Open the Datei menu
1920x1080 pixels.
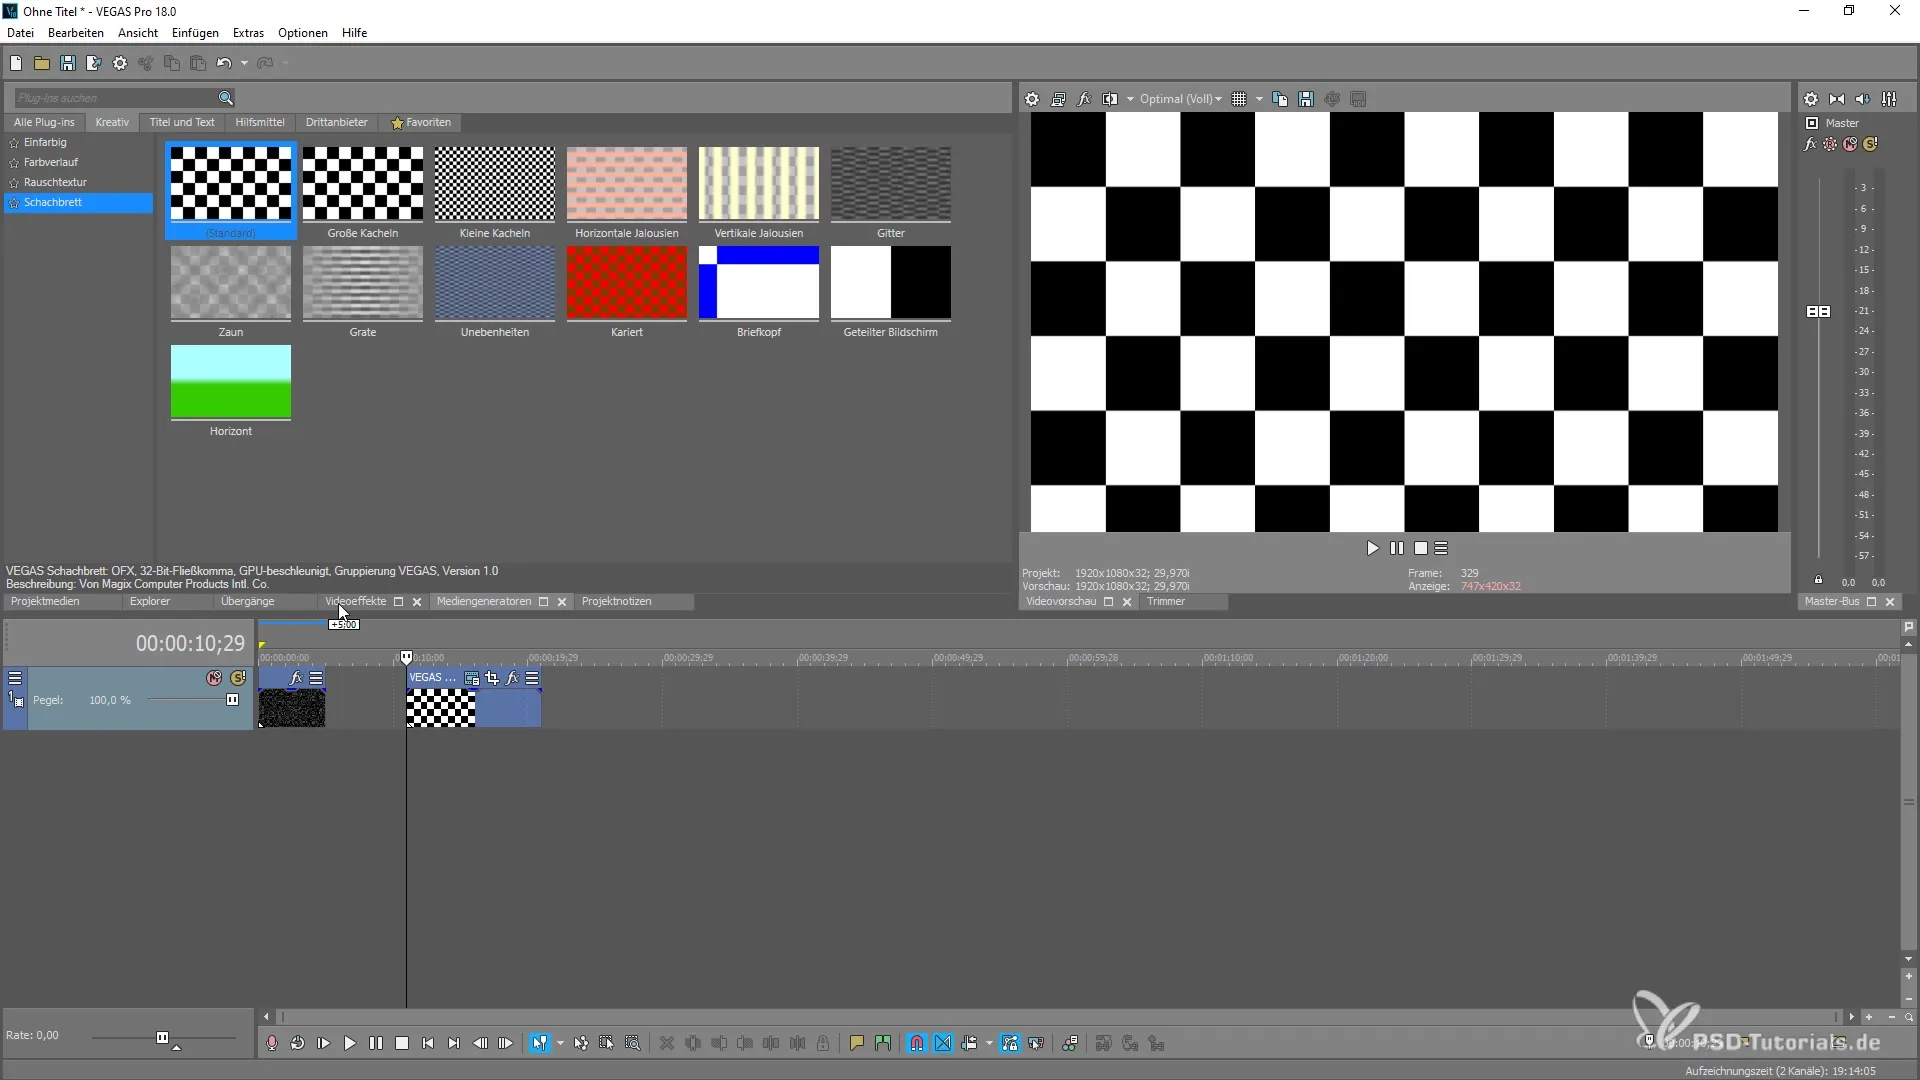coord(20,33)
